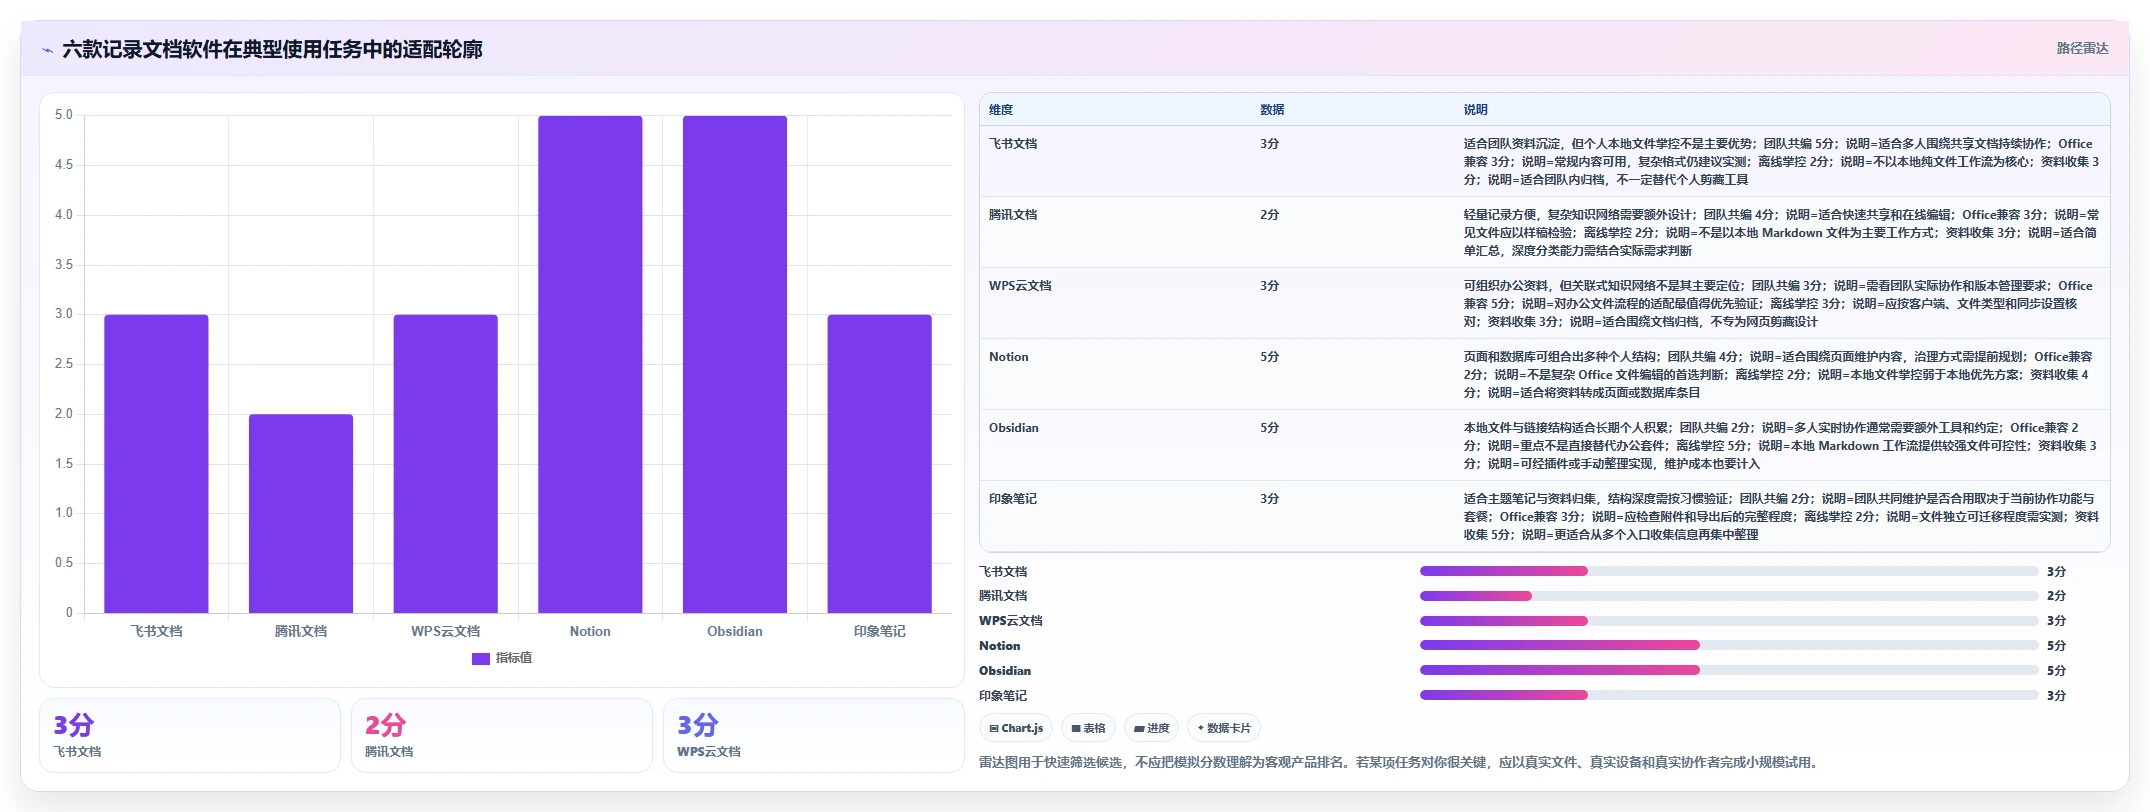Viewport: 2150px width, 812px height.
Task: Click the 3分 value in the 印象笔记 table row
Action: (x=1269, y=499)
